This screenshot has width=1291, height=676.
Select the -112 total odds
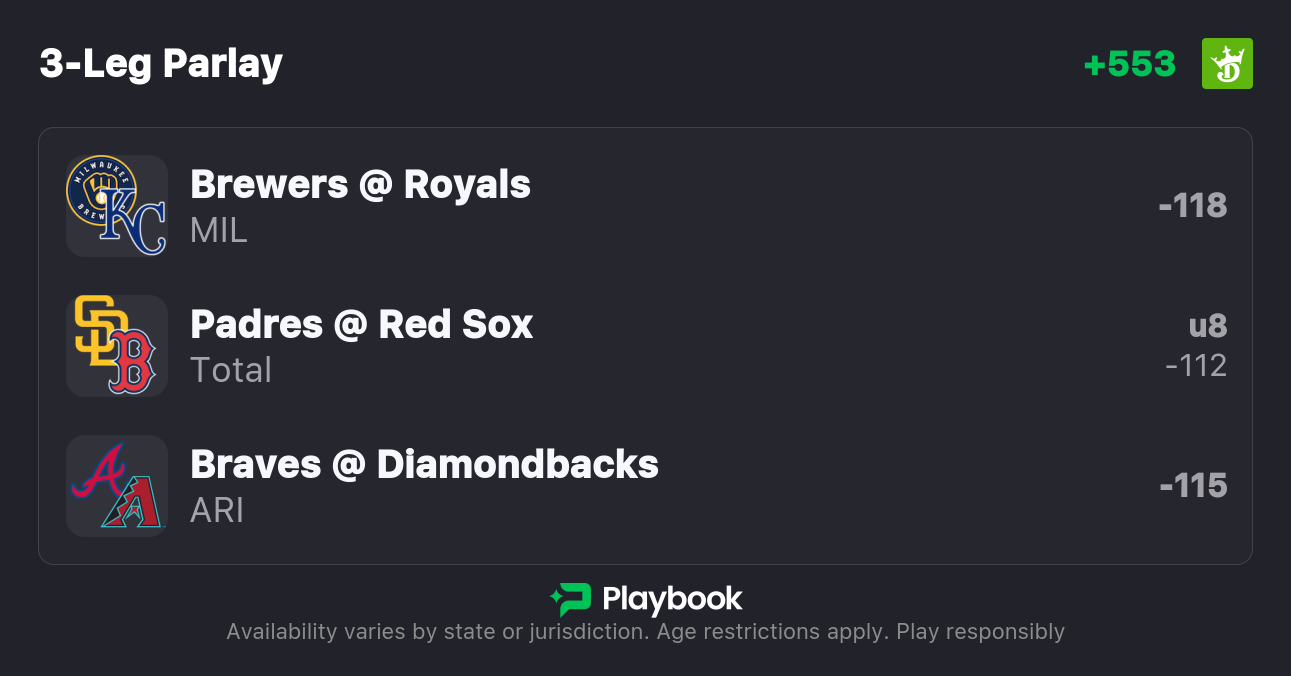(x=1196, y=366)
